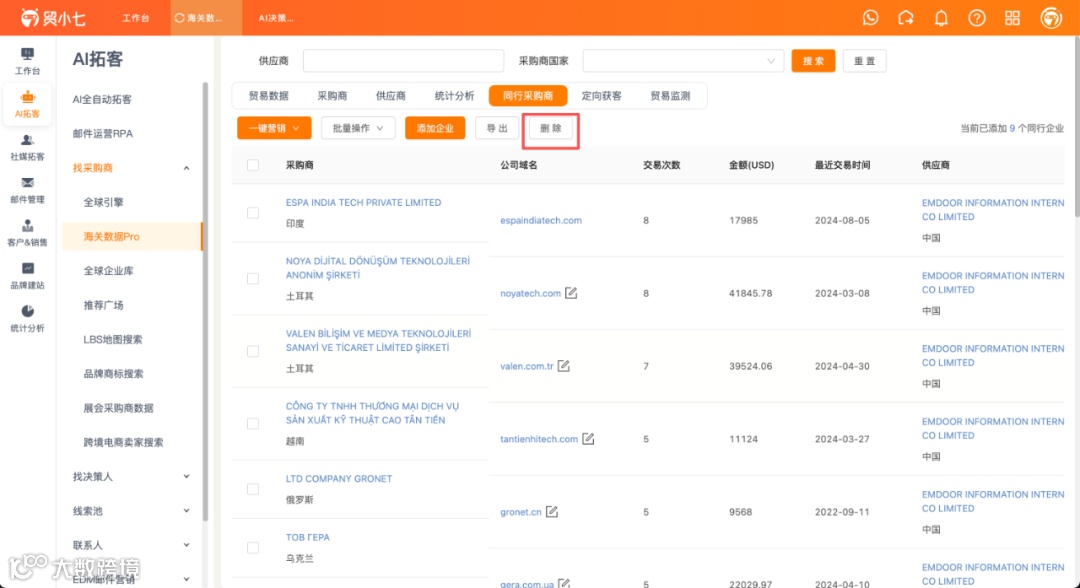Switch to the 贸易监测 tab
This screenshot has height=588, width=1080.
[670, 96]
